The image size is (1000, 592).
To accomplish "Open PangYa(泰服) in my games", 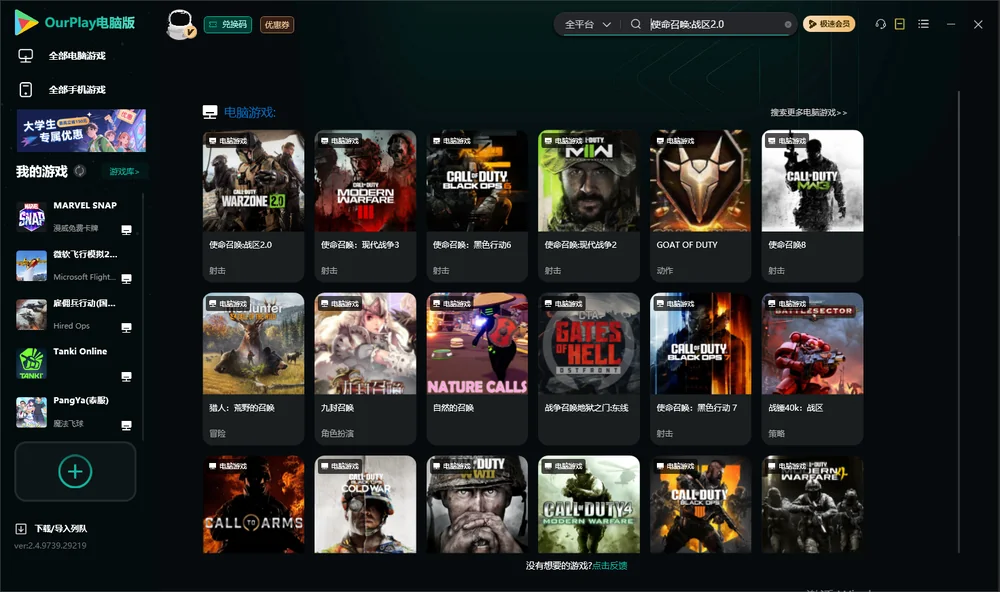I will [x=75, y=412].
